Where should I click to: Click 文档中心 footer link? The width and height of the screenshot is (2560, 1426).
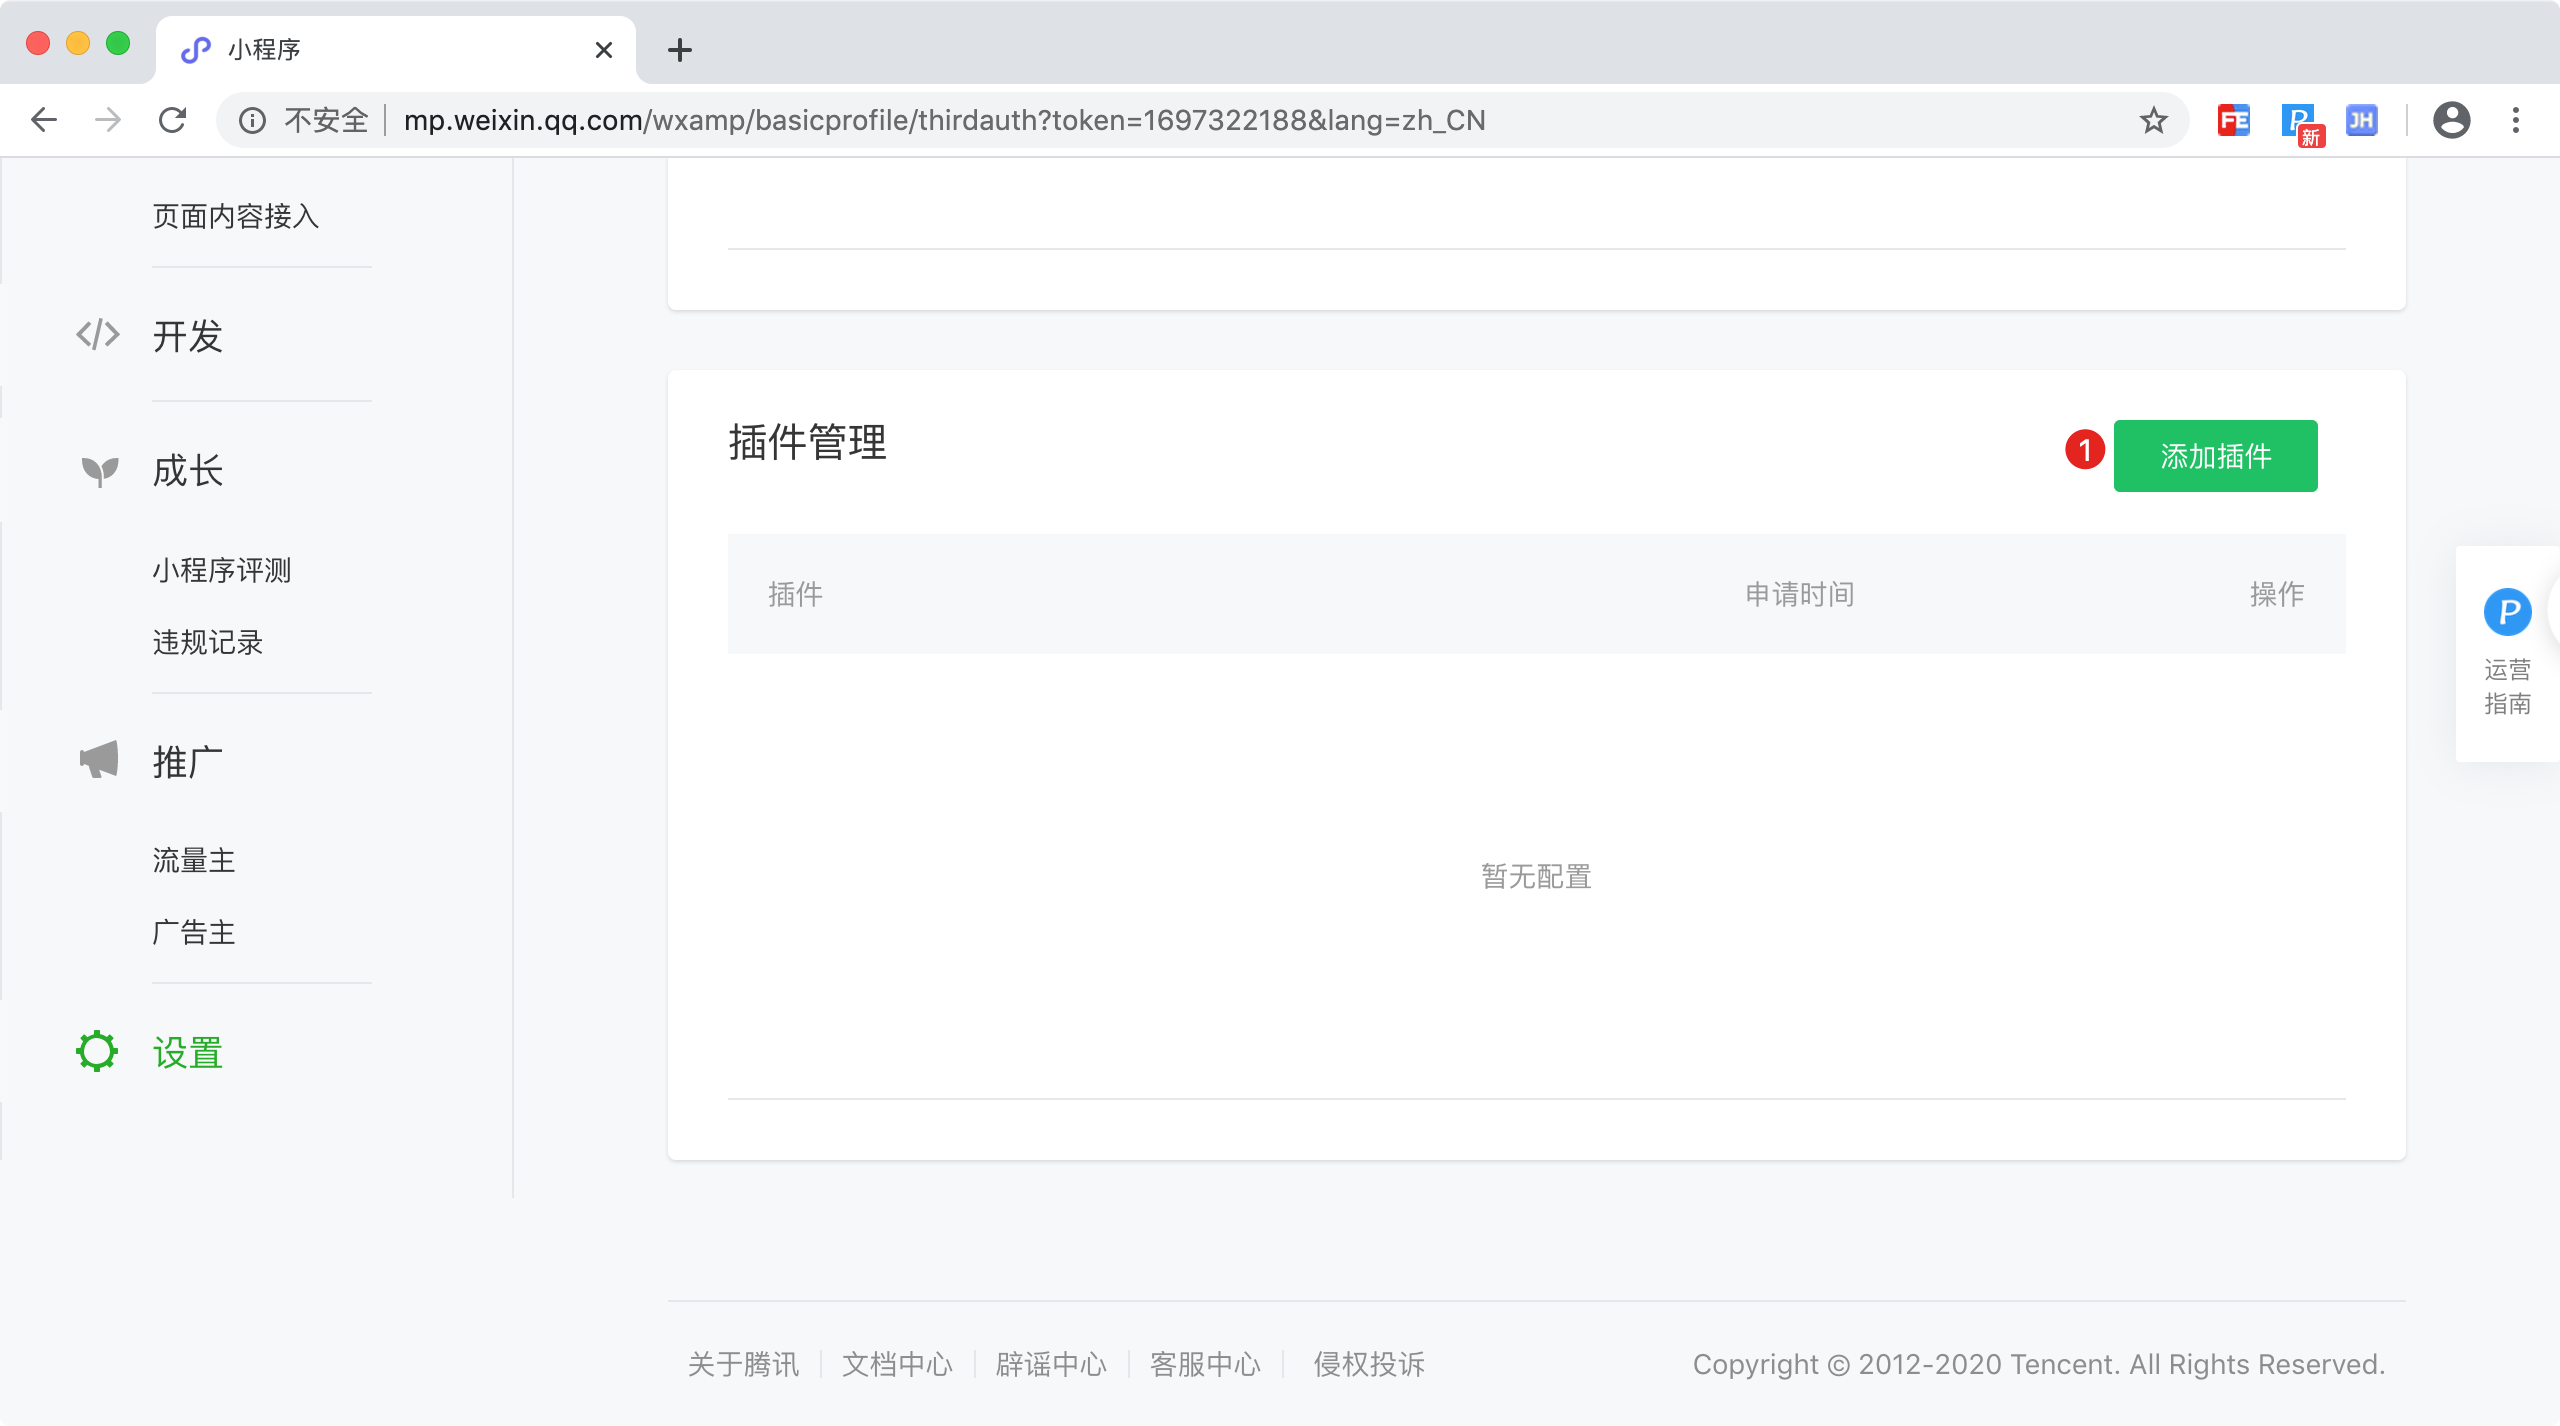point(897,1364)
